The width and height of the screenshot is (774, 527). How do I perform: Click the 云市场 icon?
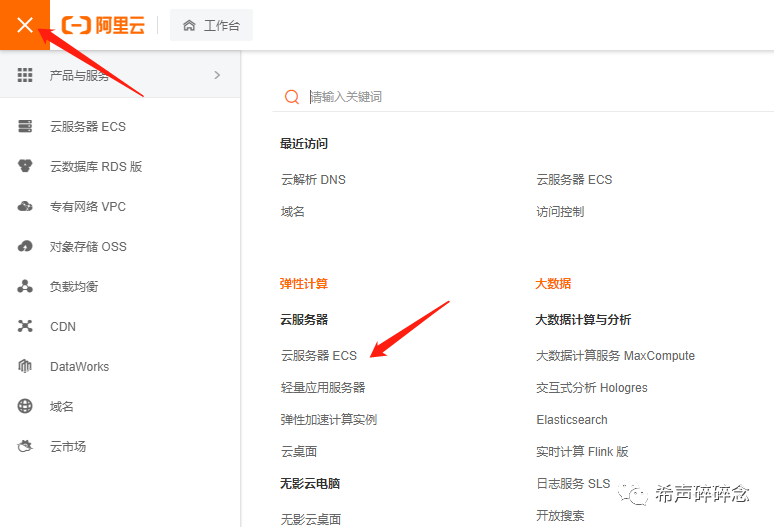click(25, 446)
